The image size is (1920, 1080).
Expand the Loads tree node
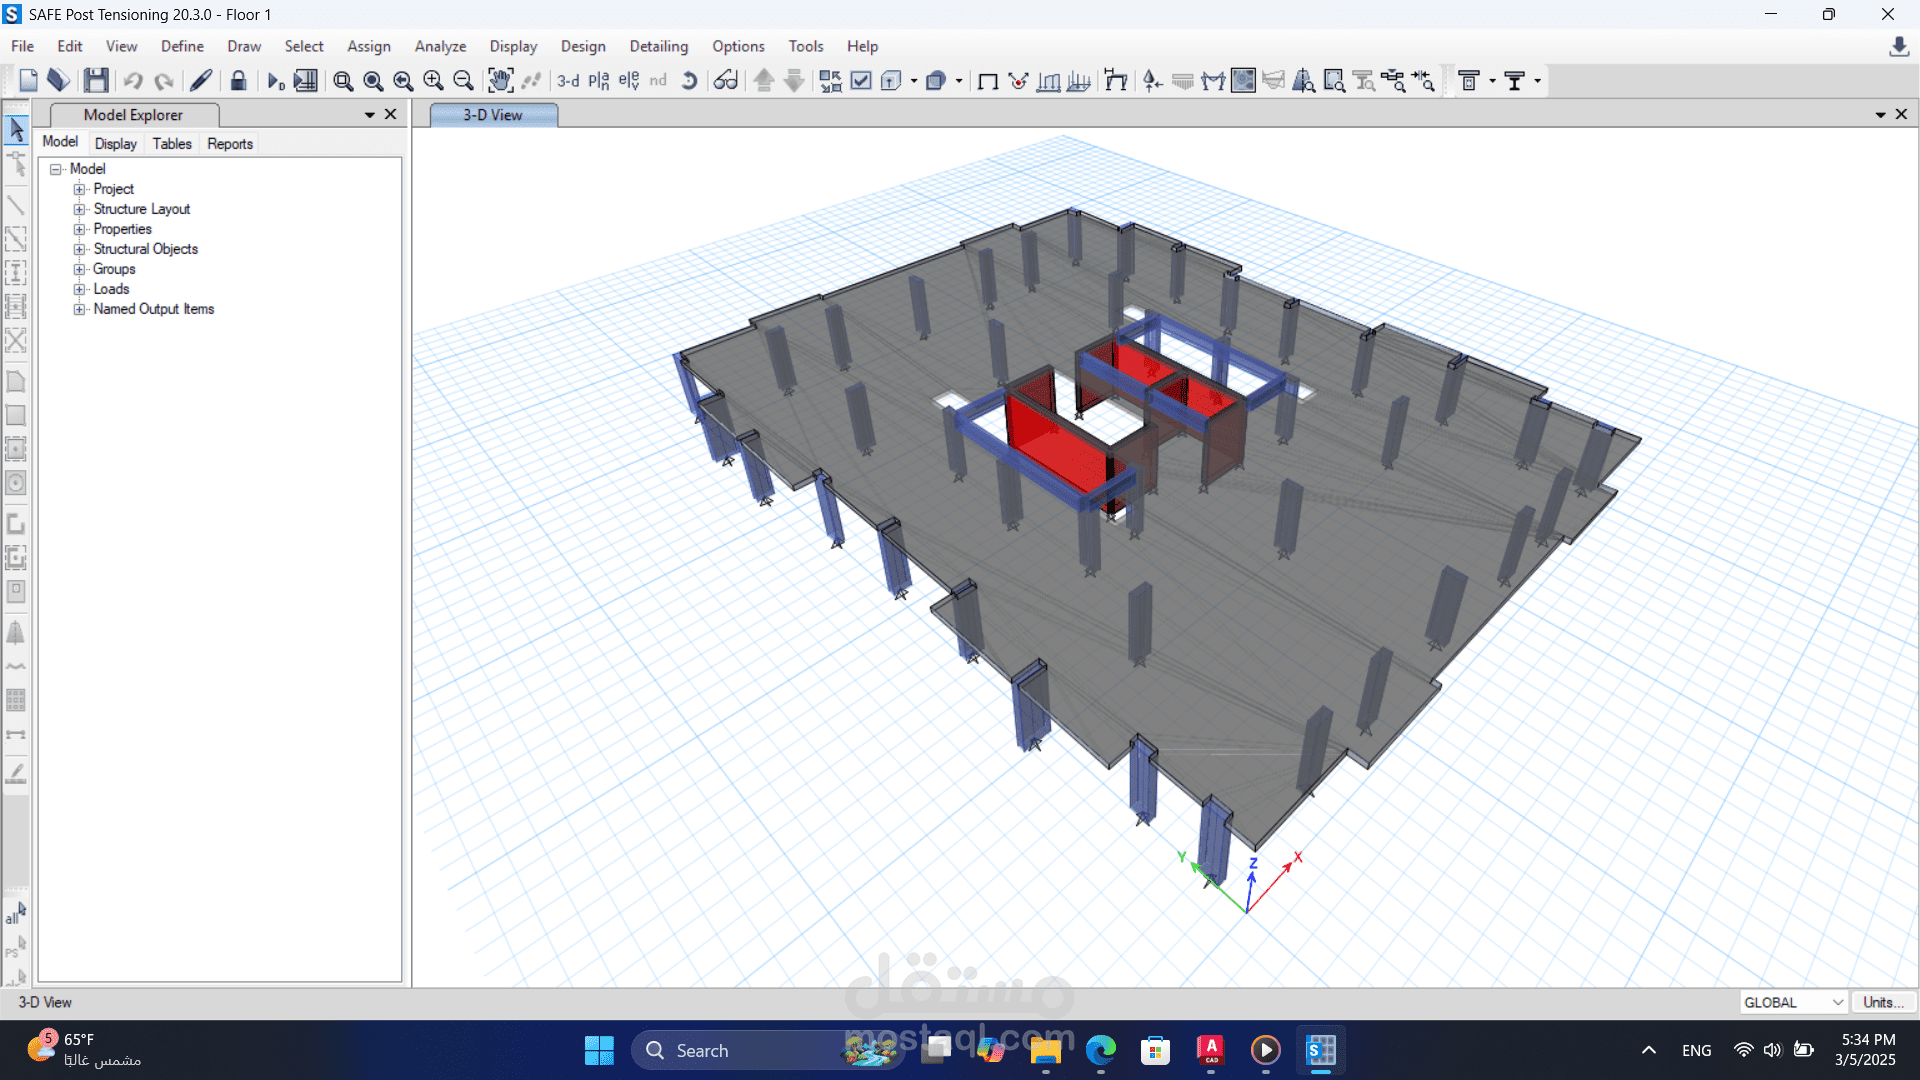[x=79, y=289]
